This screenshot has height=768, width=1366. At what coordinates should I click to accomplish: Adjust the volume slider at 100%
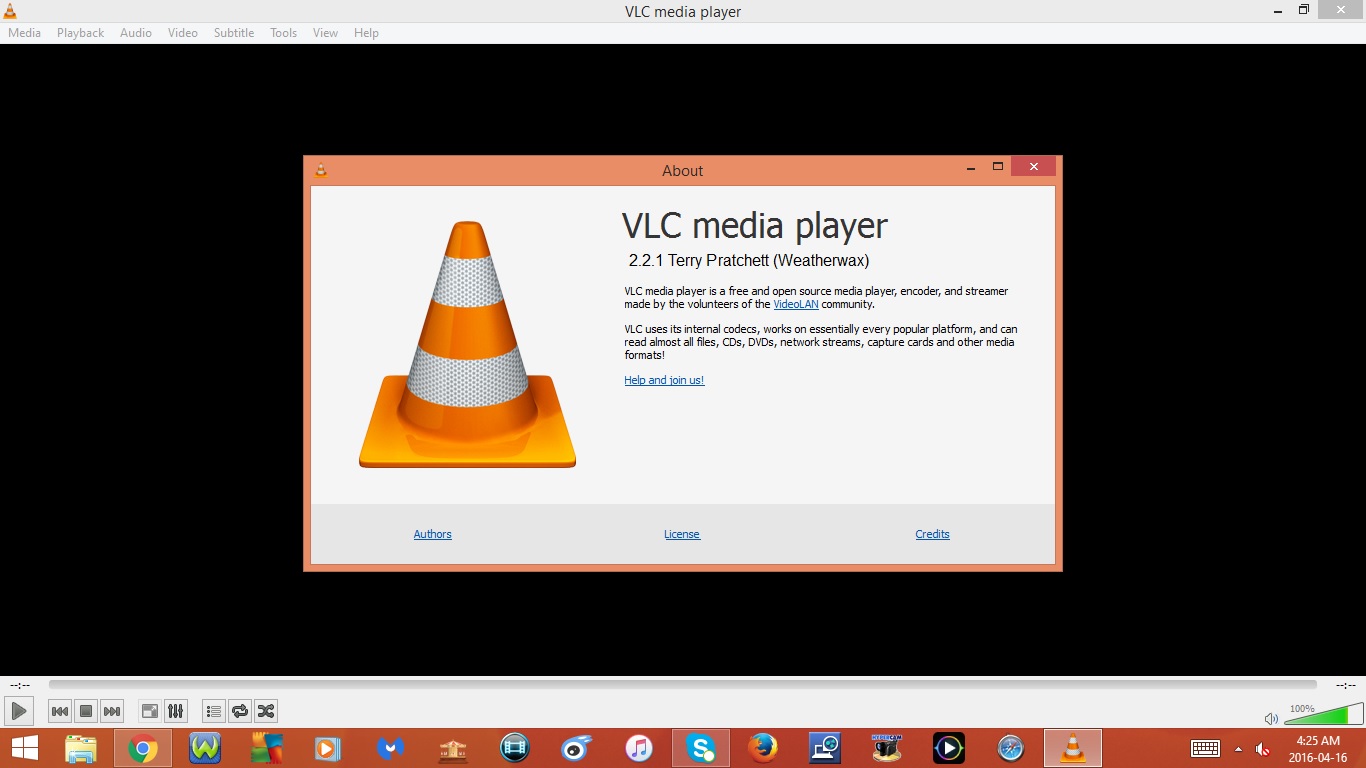point(1324,714)
